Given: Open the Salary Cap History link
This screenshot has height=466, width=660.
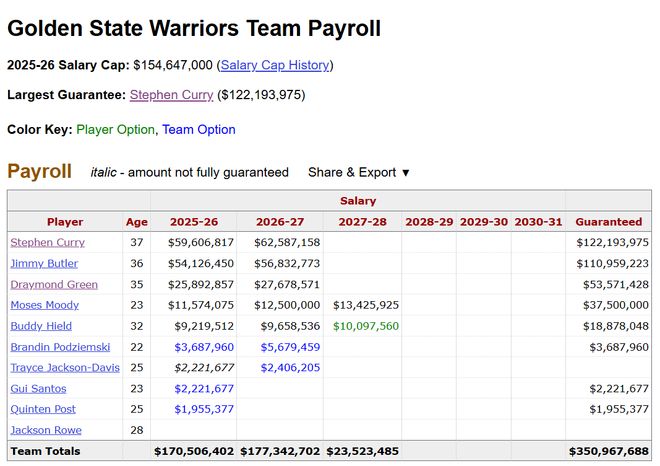Looking at the screenshot, I should tap(275, 65).
